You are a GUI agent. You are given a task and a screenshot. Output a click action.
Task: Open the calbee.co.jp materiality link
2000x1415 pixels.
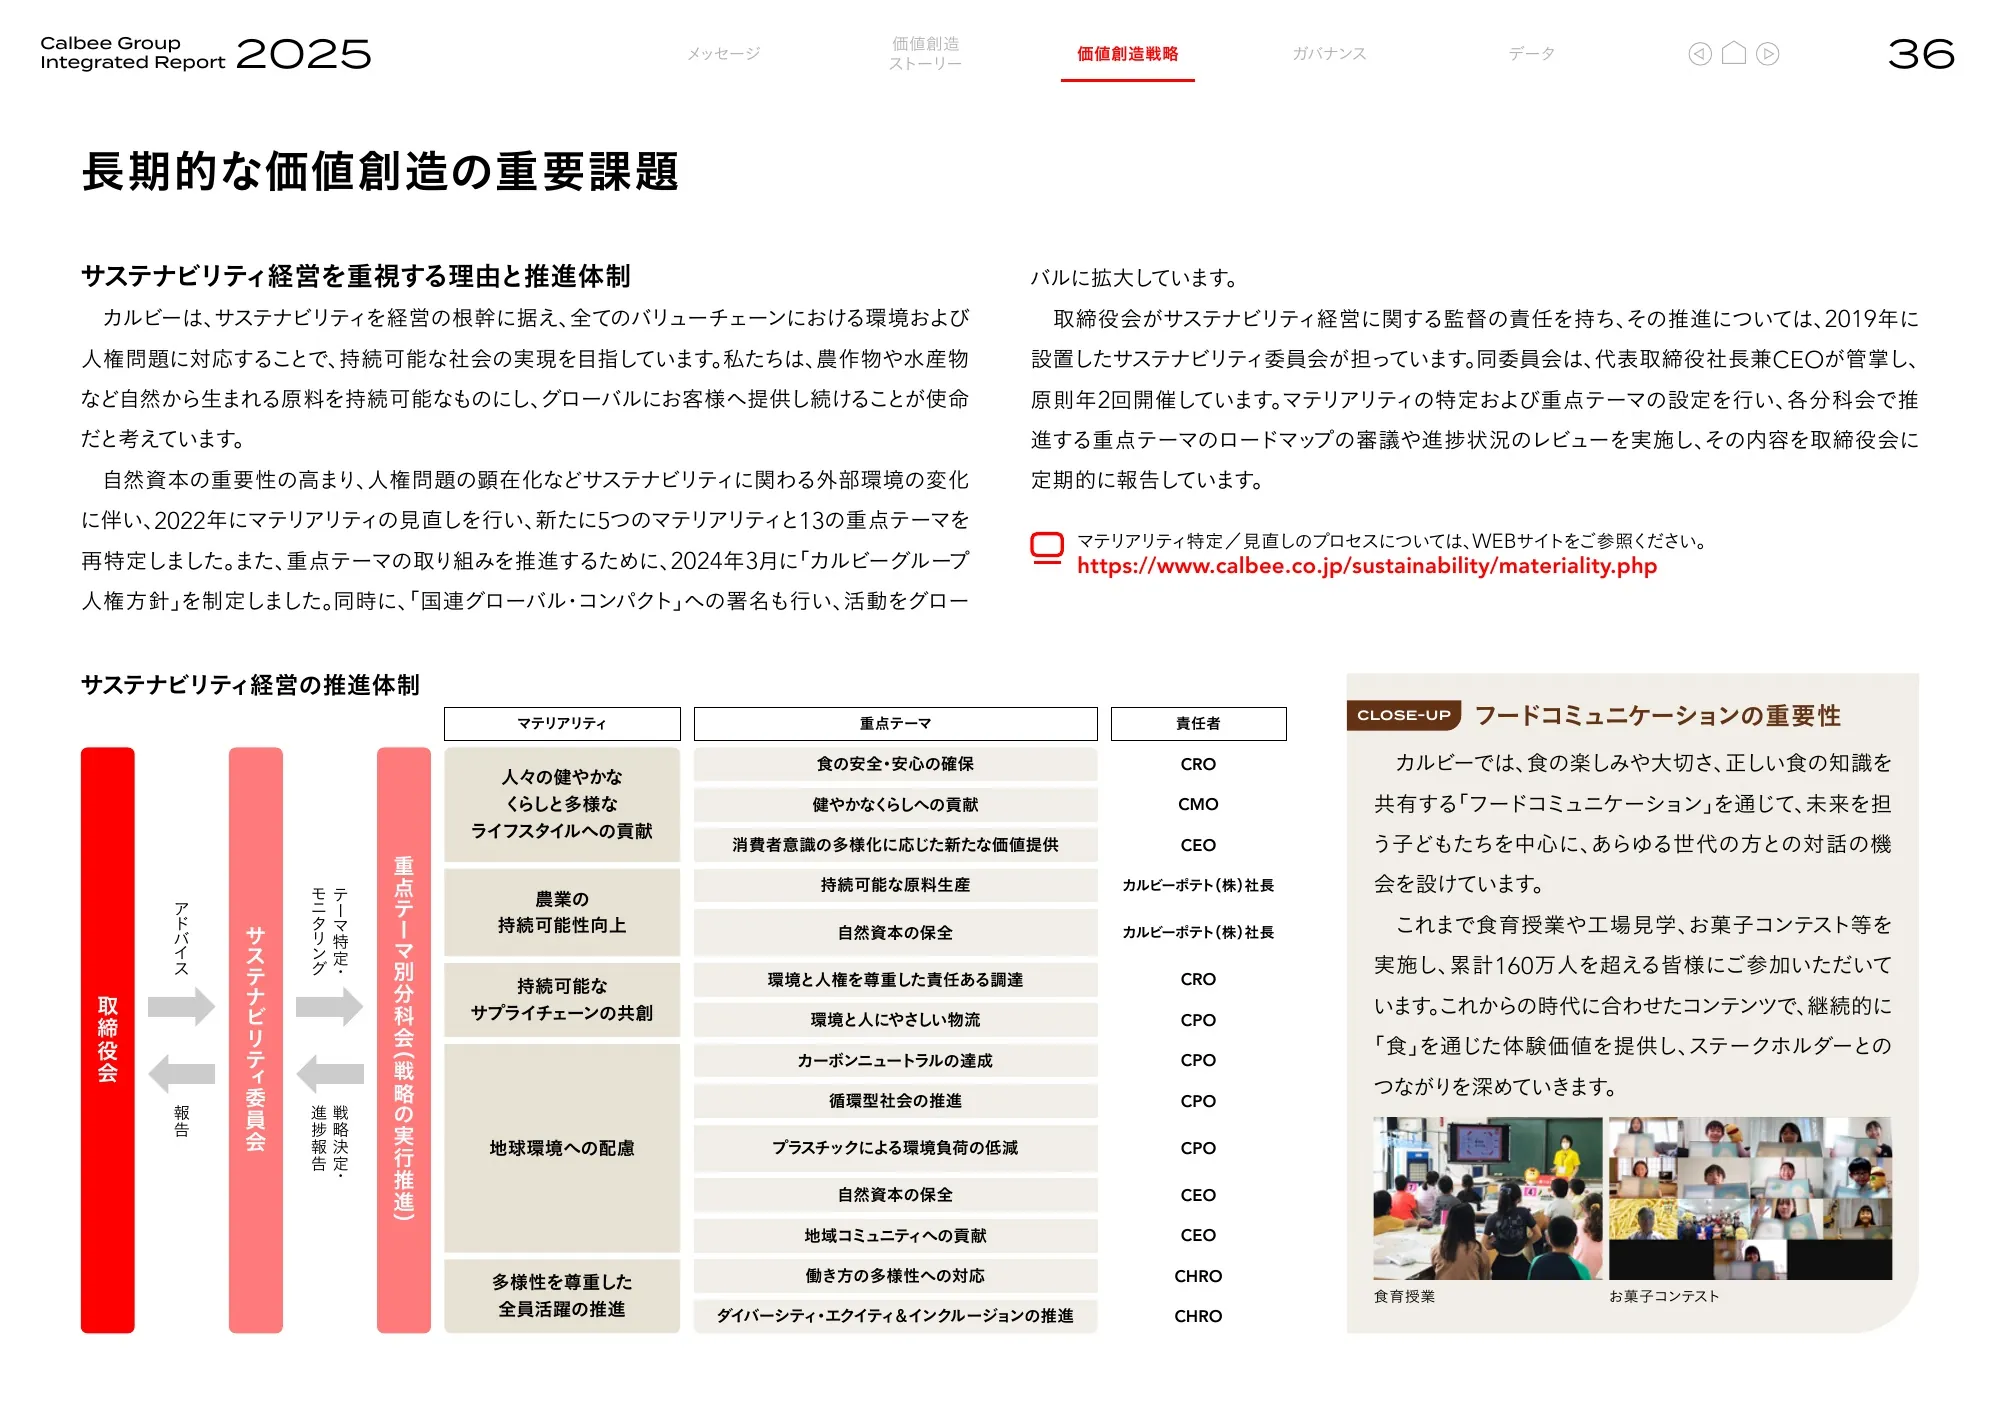pos(1366,566)
